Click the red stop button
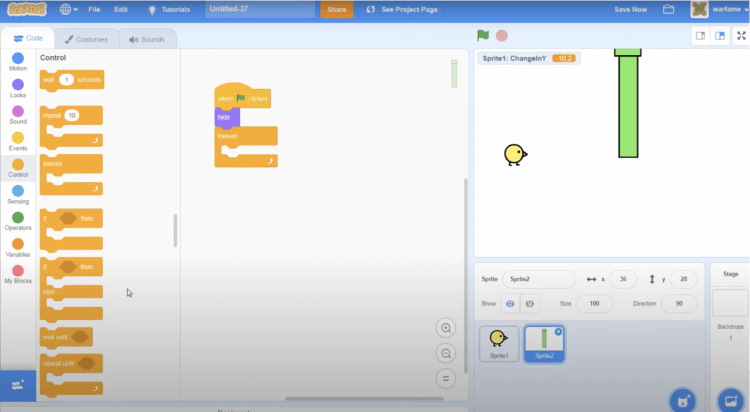The width and height of the screenshot is (750, 412). point(502,35)
